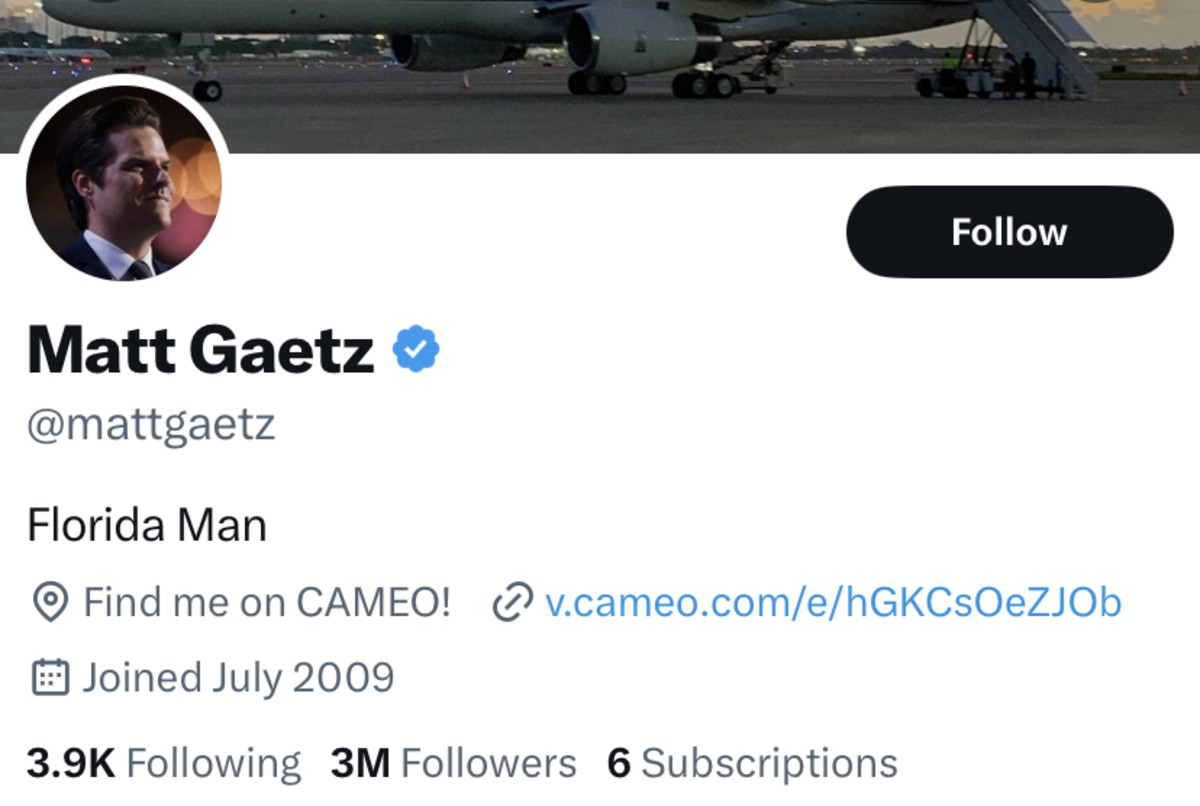Select the @mattgaetz username handle
The image size is (1200, 806).
149,424
